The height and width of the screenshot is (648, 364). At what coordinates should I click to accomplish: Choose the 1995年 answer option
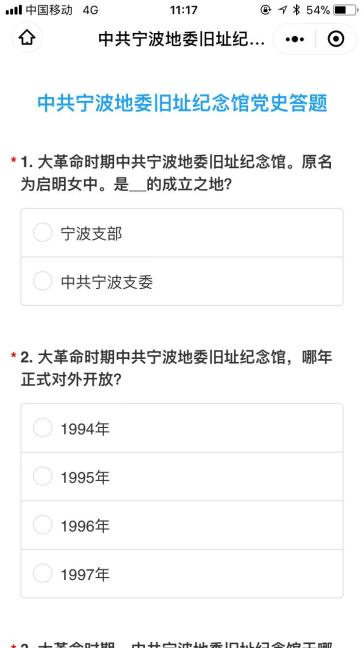[182, 476]
